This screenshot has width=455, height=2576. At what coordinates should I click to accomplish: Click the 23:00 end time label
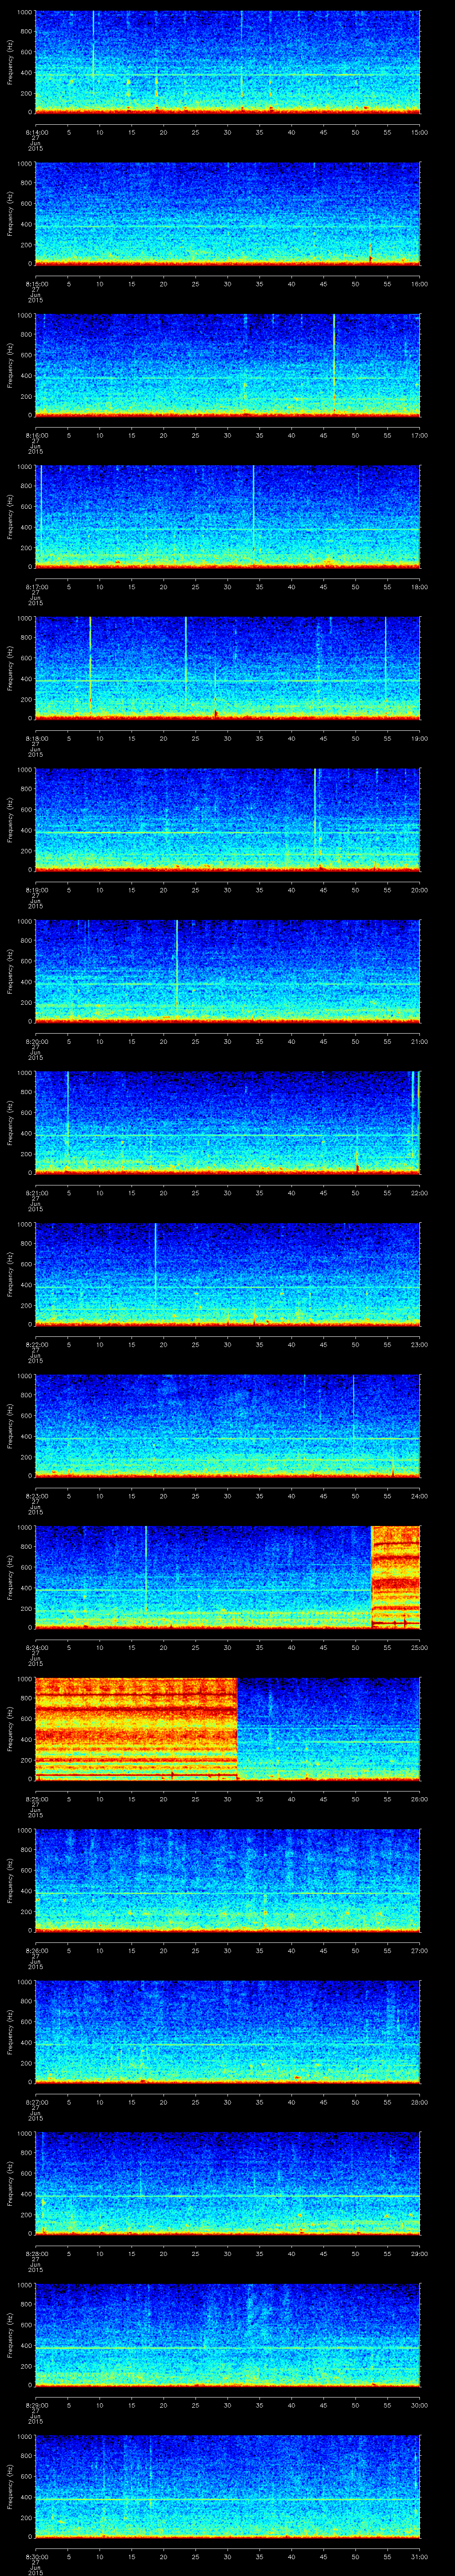[x=419, y=1344]
